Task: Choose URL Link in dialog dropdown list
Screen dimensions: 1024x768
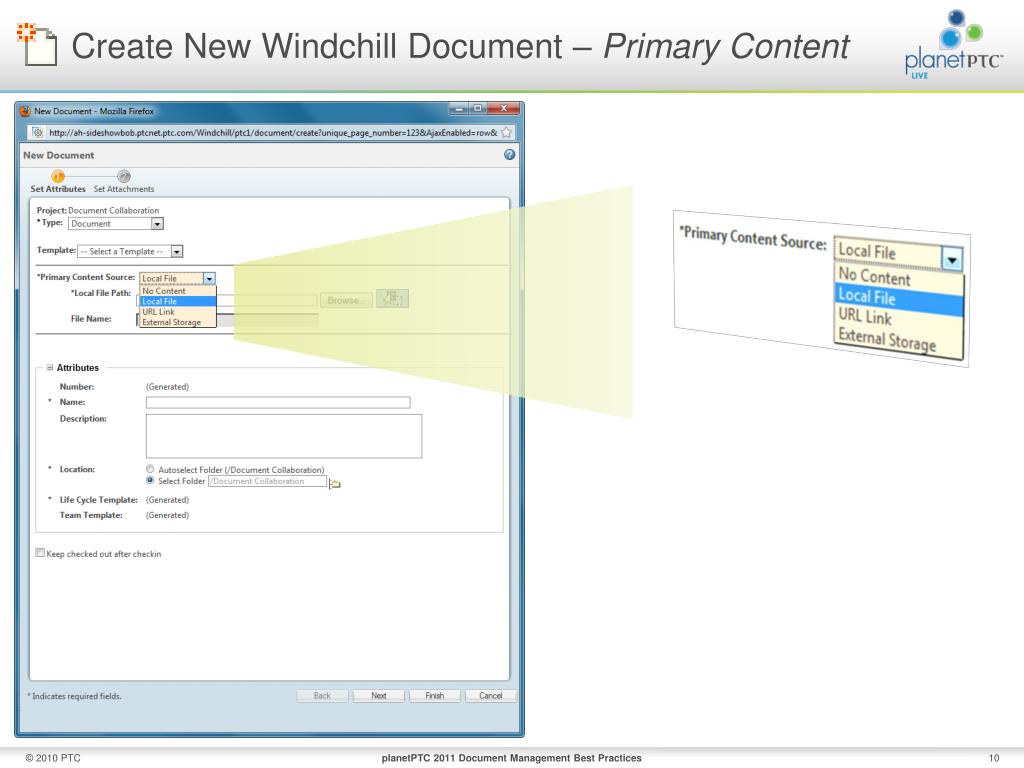Action: (178, 312)
